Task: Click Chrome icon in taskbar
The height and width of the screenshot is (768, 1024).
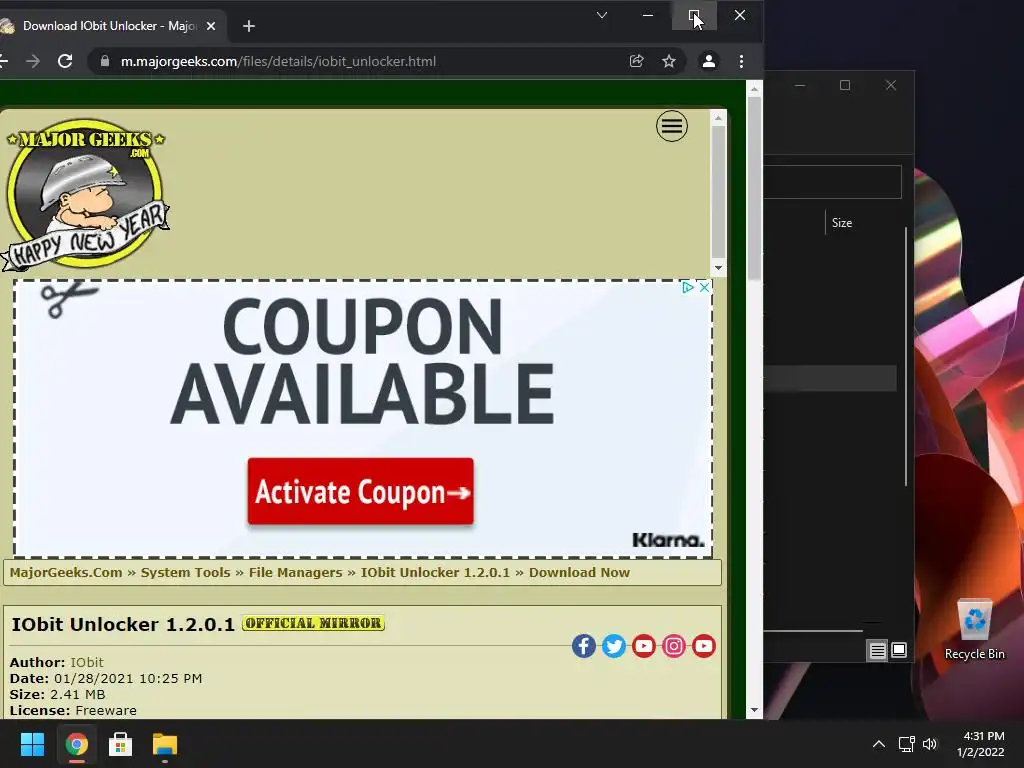Action: [76, 744]
